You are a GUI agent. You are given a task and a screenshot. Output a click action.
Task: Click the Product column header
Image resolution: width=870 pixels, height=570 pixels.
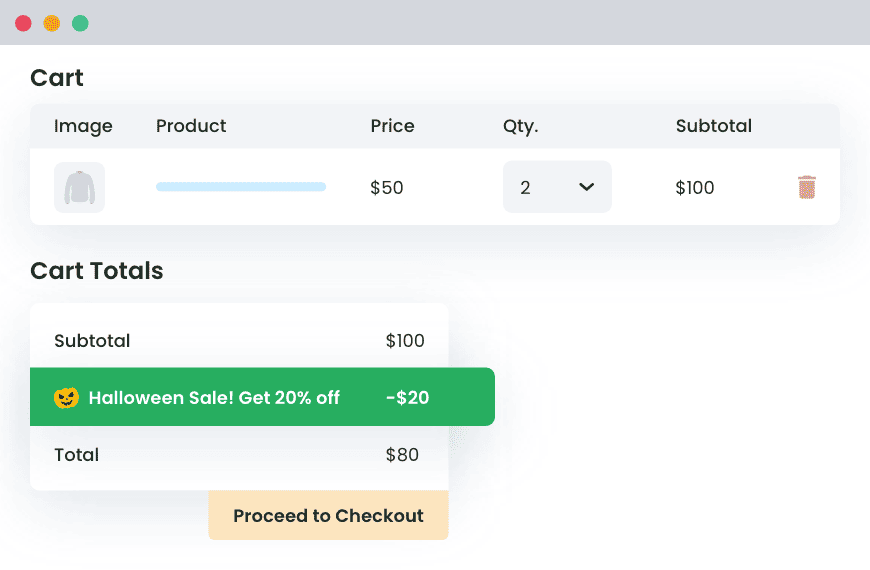(x=191, y=126)
